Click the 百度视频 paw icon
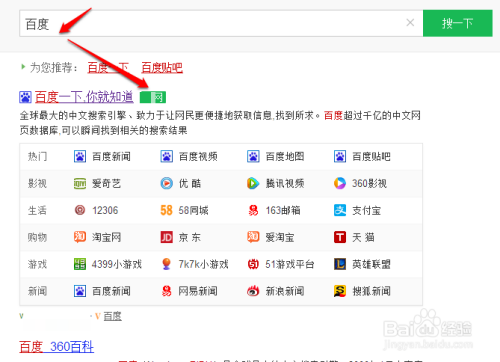The width and height of the screenshot is (500, 362). pos(167,156)
